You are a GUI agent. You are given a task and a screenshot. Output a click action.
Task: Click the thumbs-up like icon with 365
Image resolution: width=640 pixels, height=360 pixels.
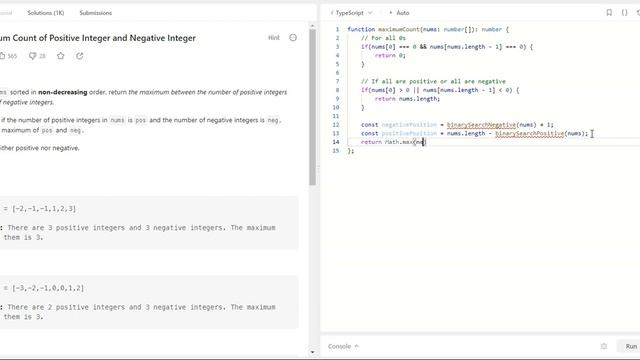8,56
